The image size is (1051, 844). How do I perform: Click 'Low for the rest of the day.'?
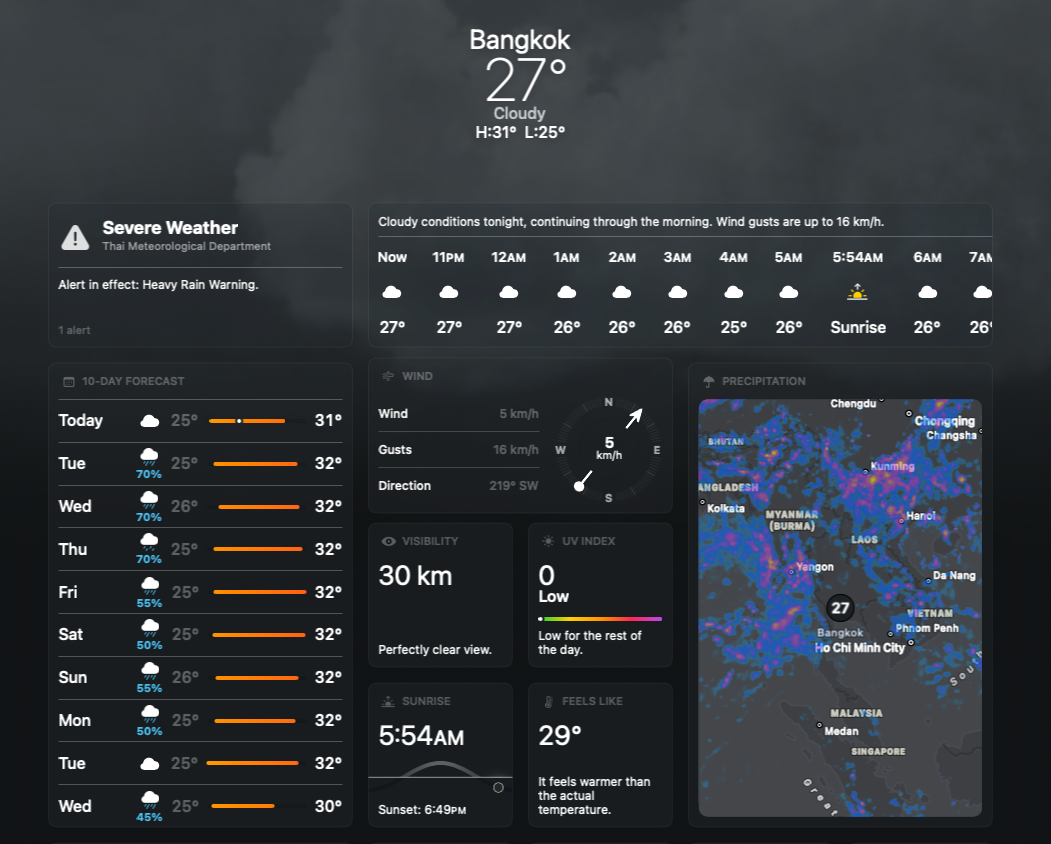[590, 642]
